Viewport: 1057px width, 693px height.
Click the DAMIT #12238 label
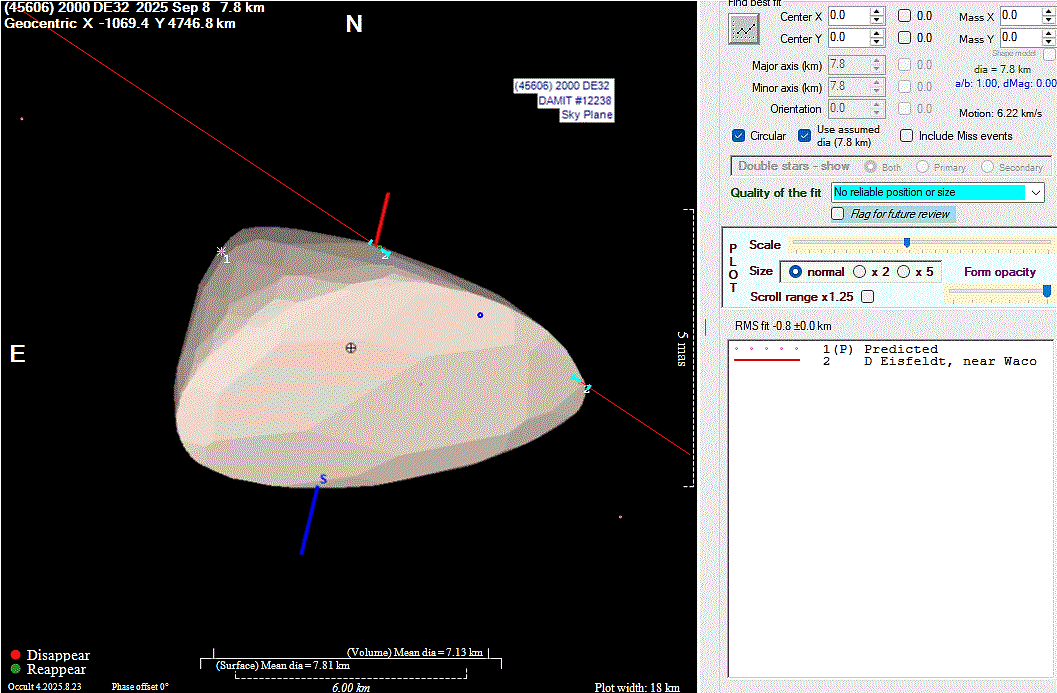click(x=574, y=101)
